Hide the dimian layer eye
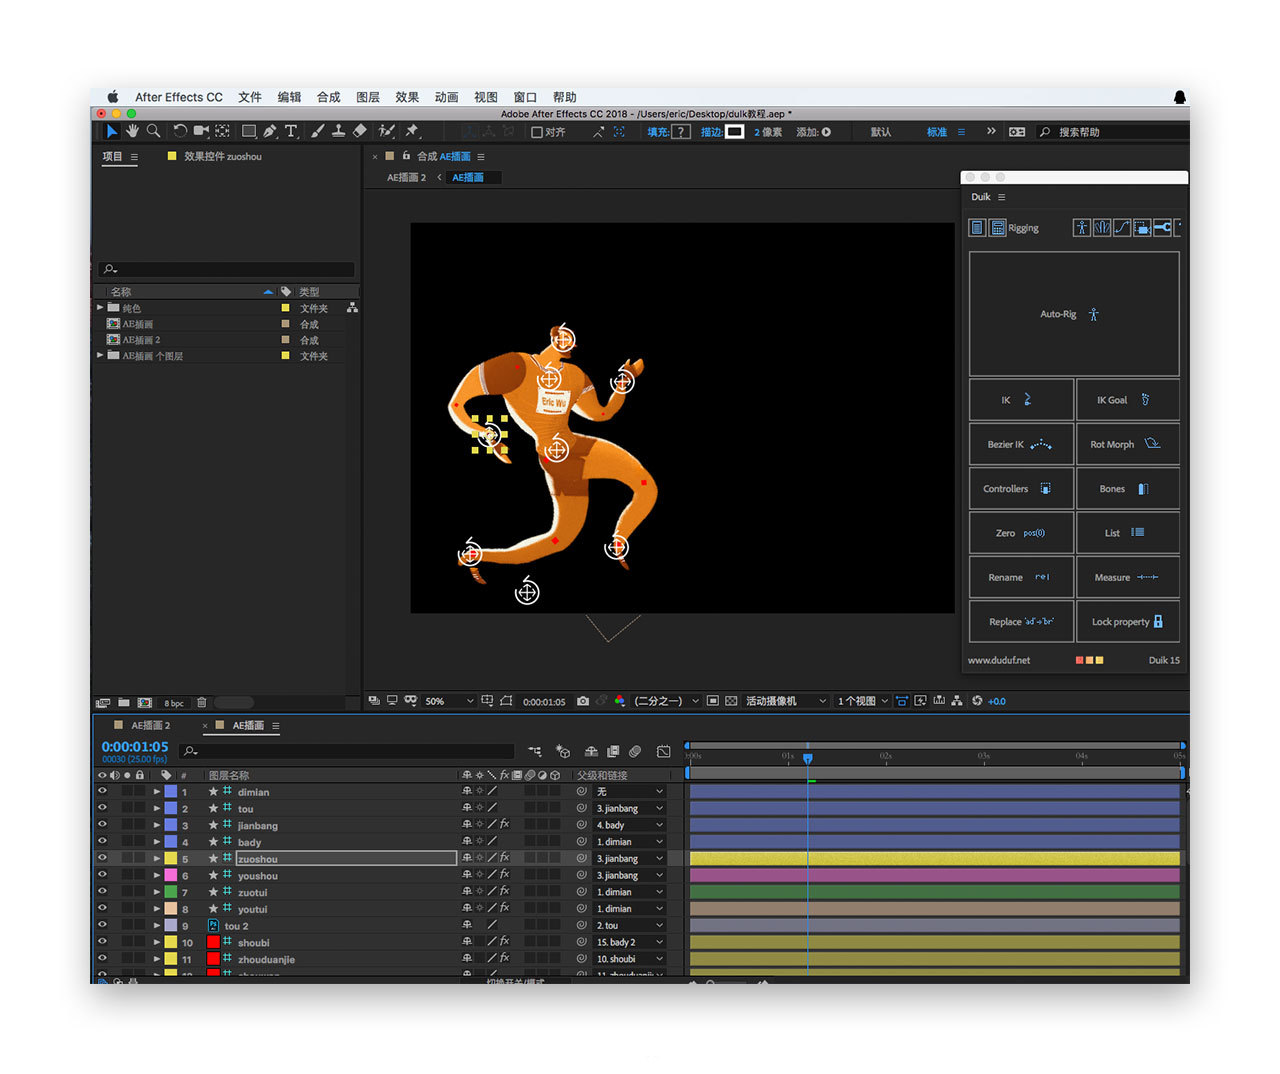Screen dimensions: 1280x1074 tap(102, 791)
